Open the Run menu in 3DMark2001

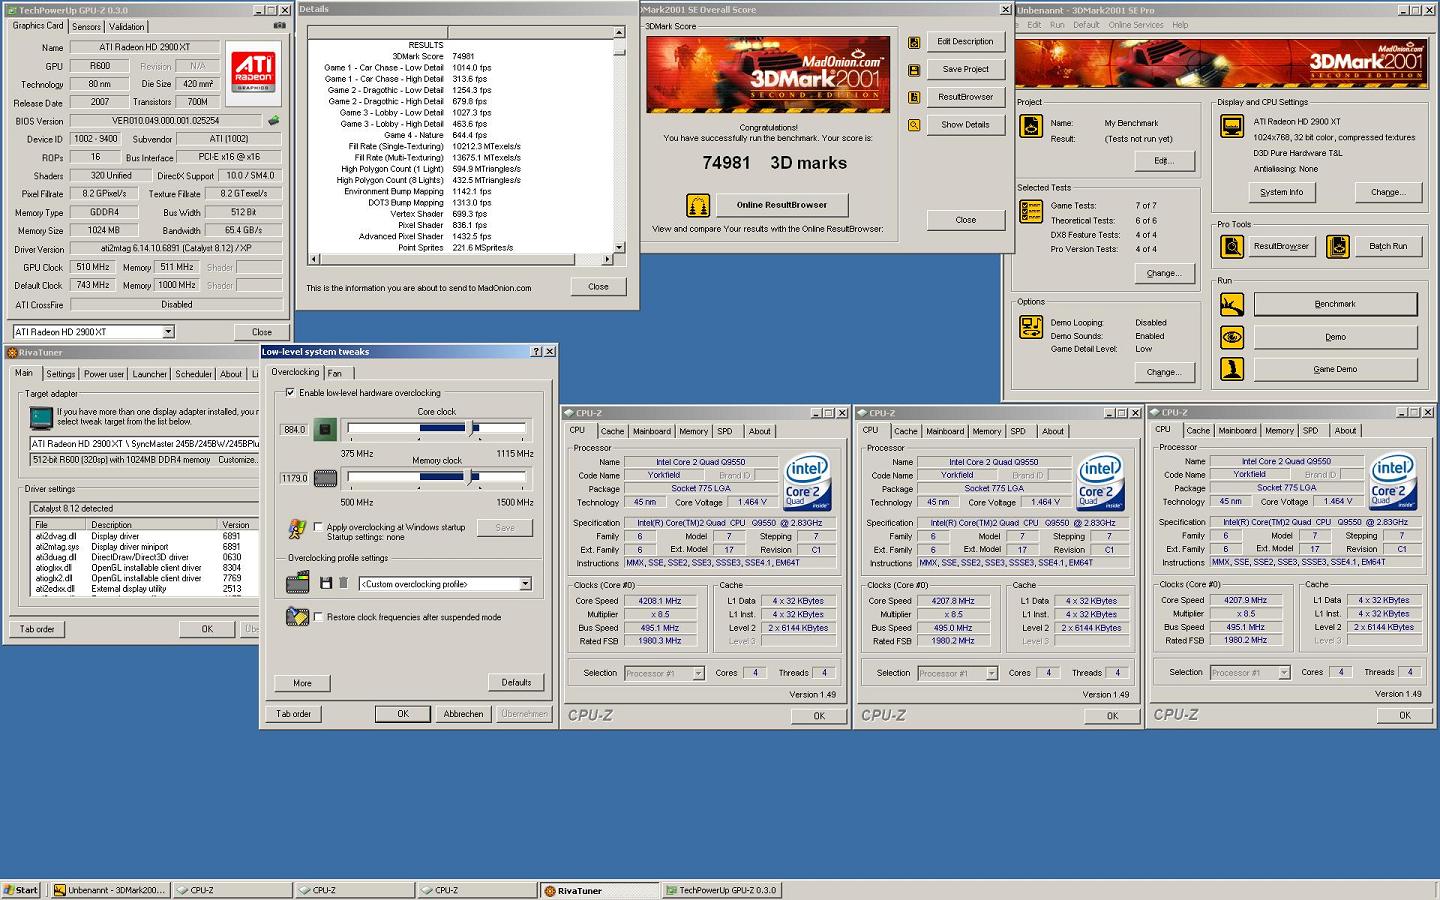(x=1057, y=25)
